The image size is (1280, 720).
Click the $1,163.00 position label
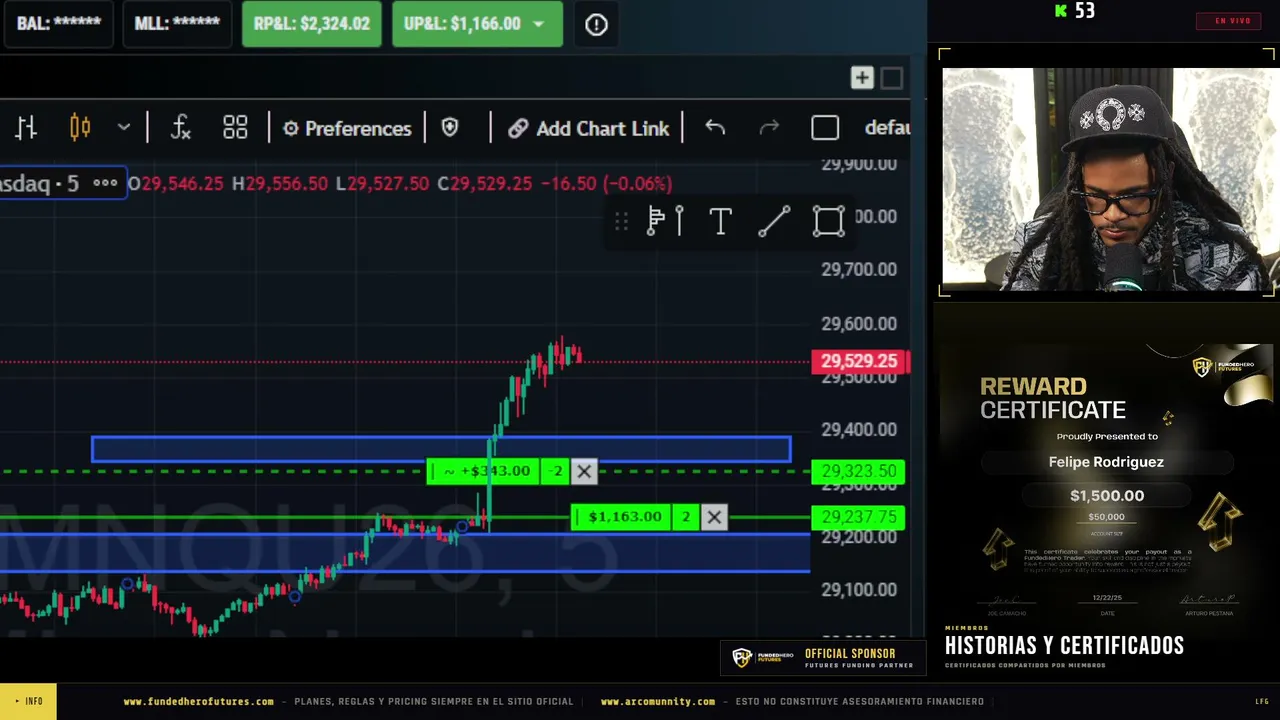coord(622,517)
